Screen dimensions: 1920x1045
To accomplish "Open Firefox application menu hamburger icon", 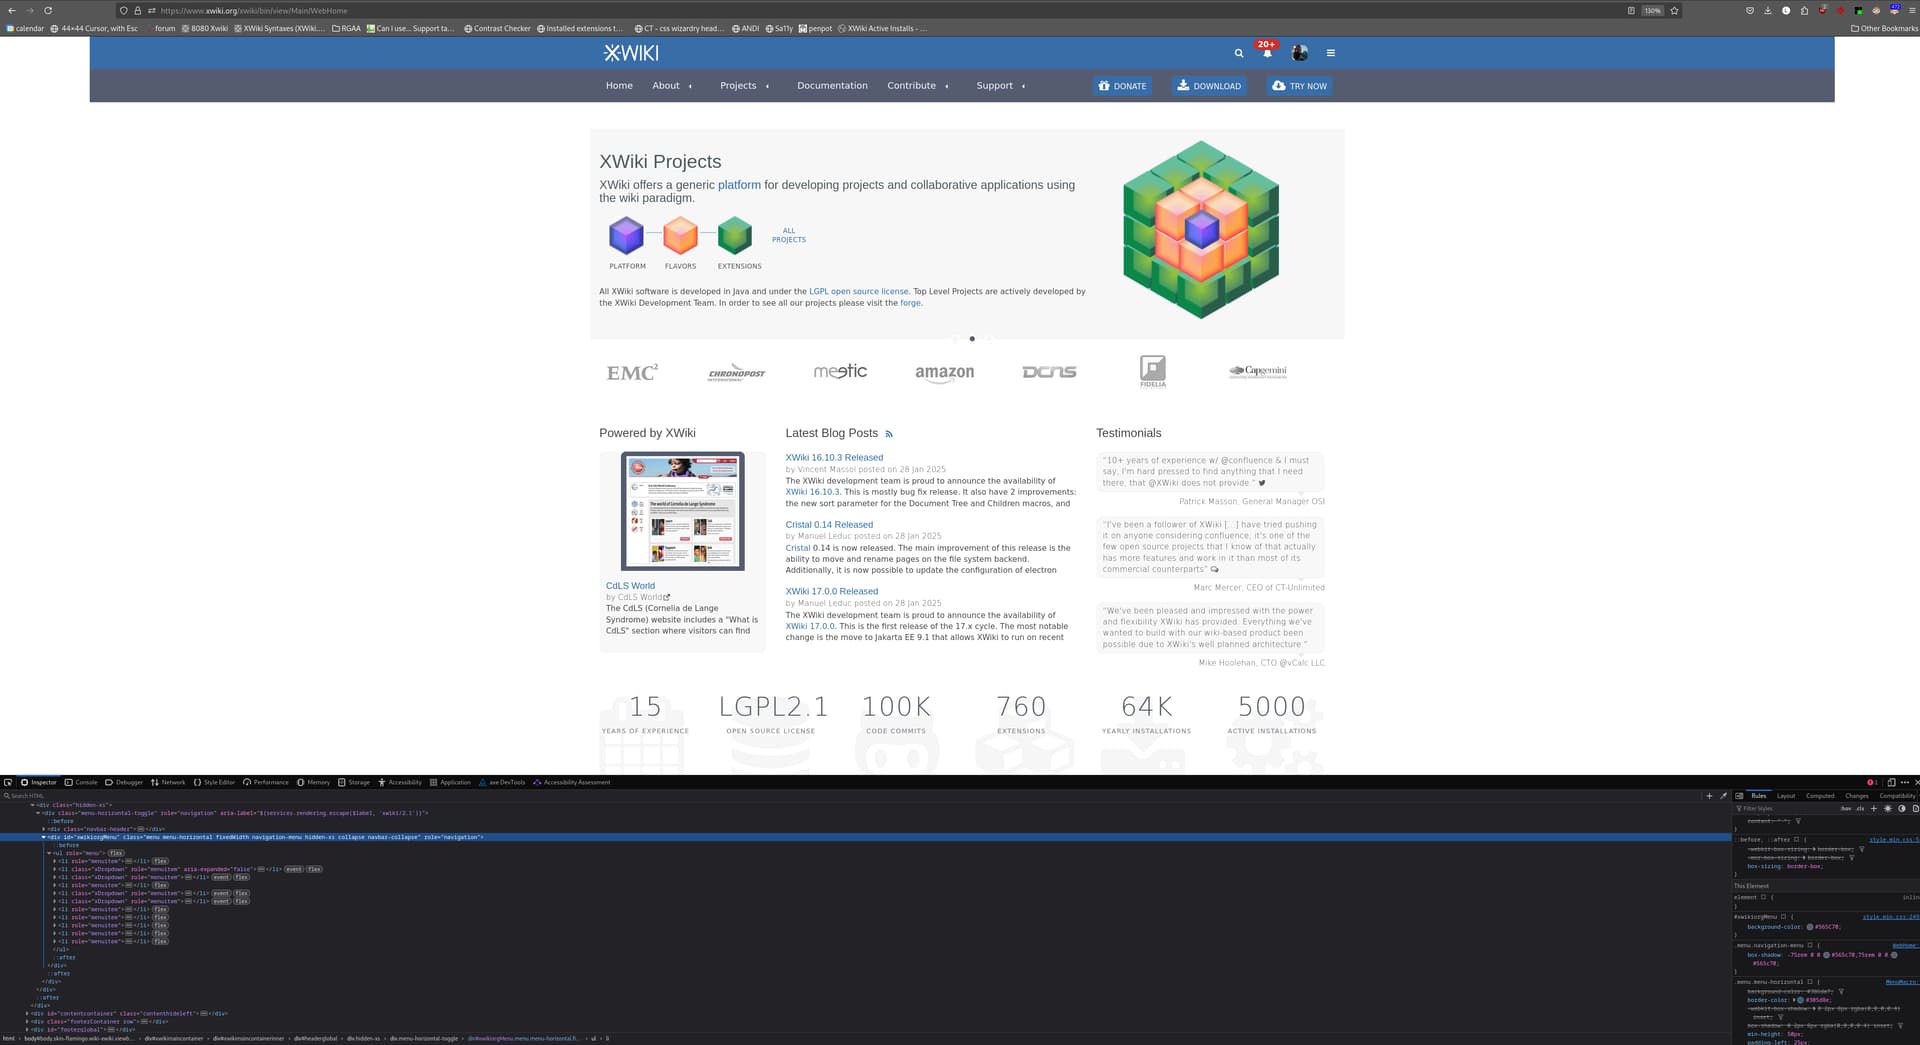I will click(x=1912, y=10).
